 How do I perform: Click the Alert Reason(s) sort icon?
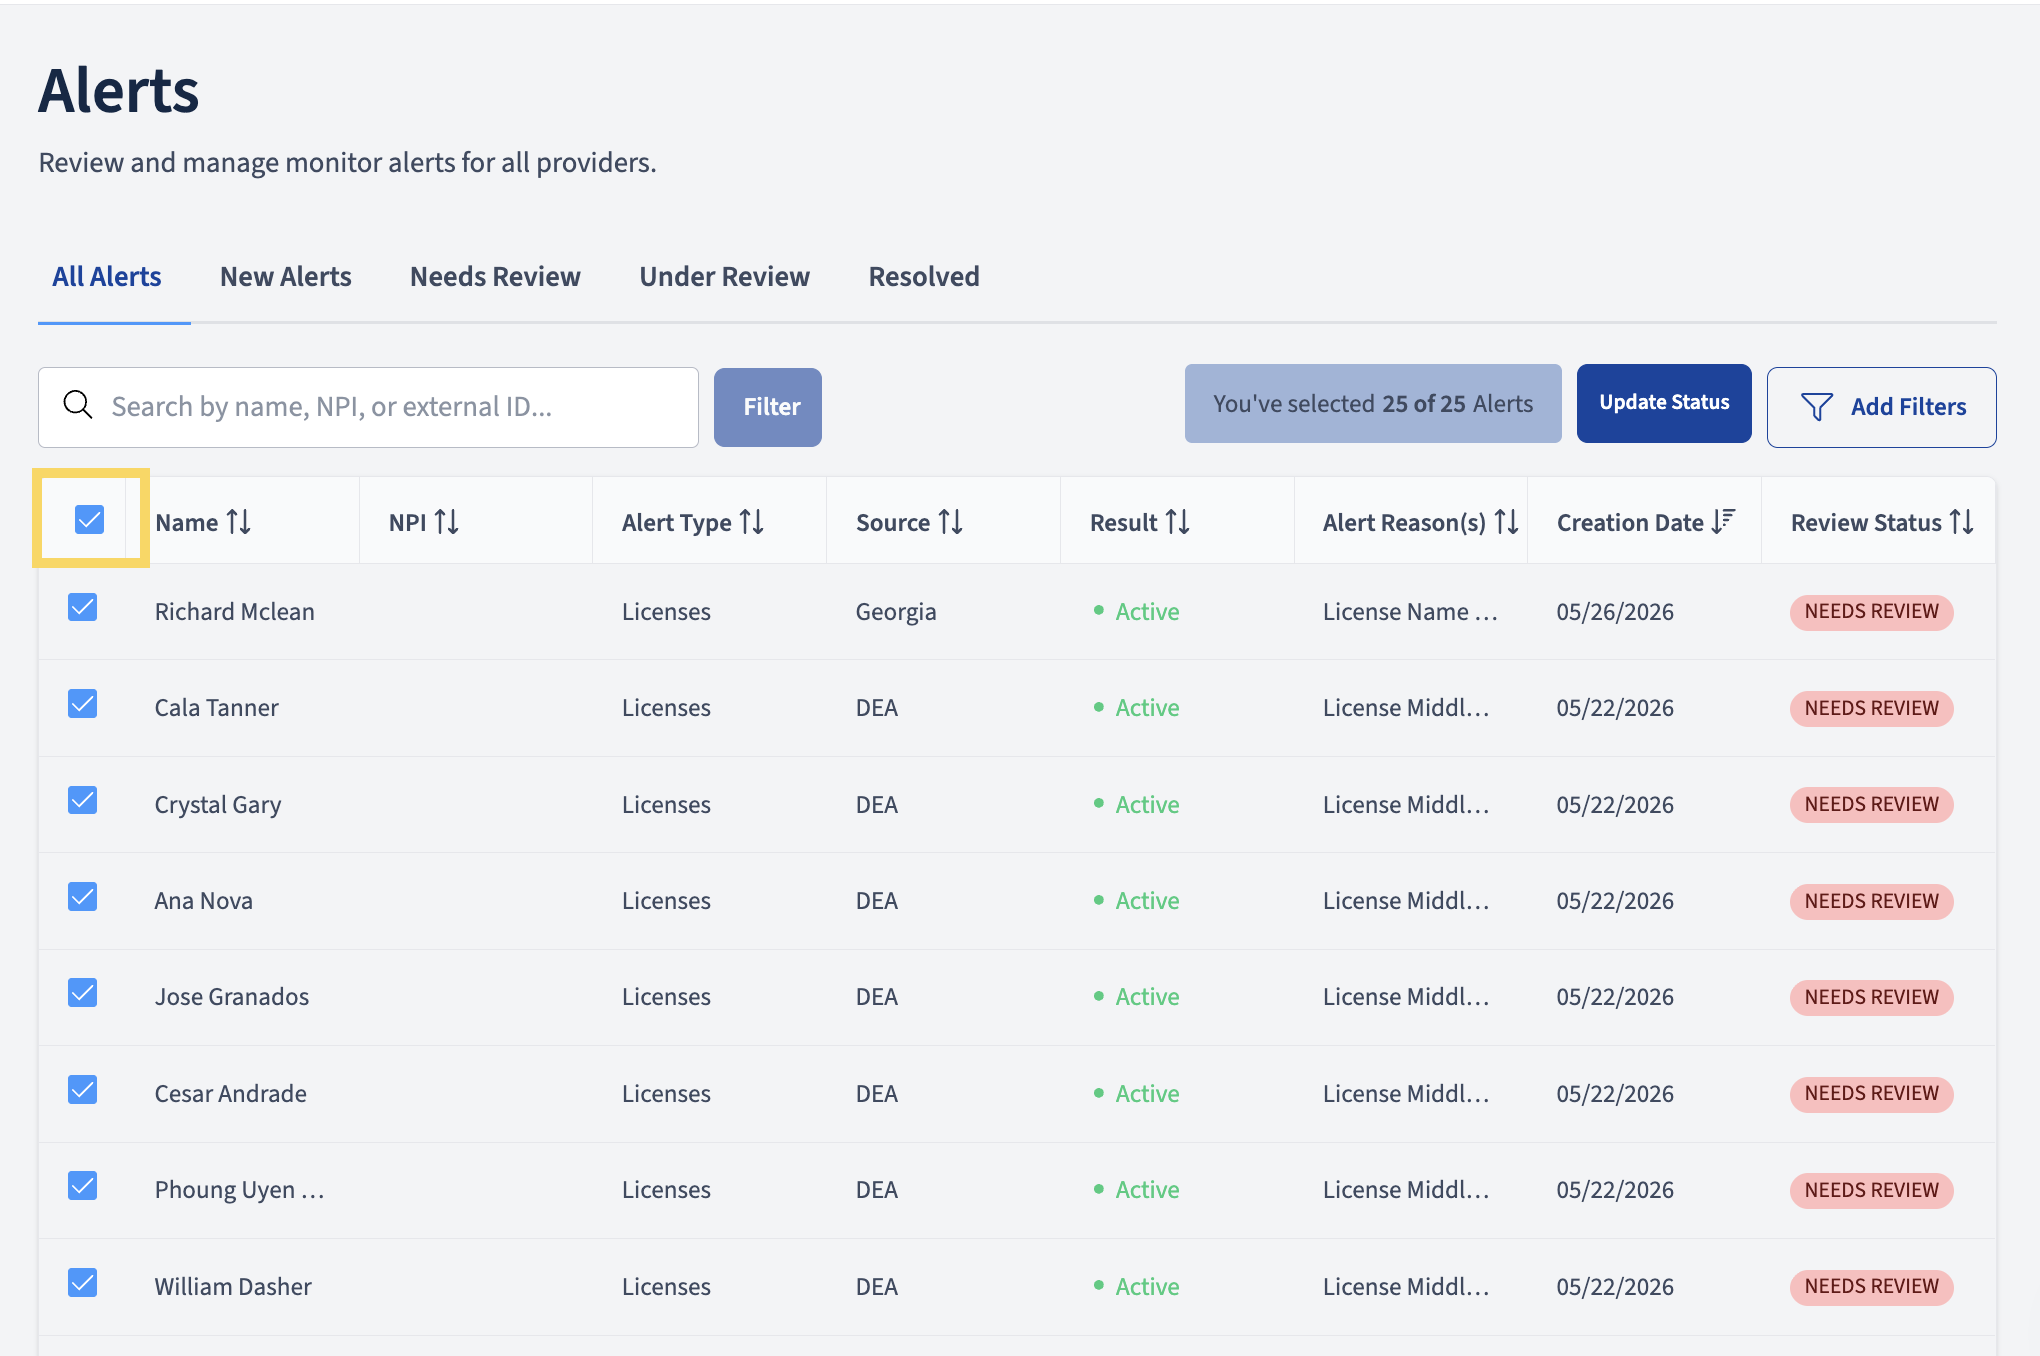[x=1507, y=522]
